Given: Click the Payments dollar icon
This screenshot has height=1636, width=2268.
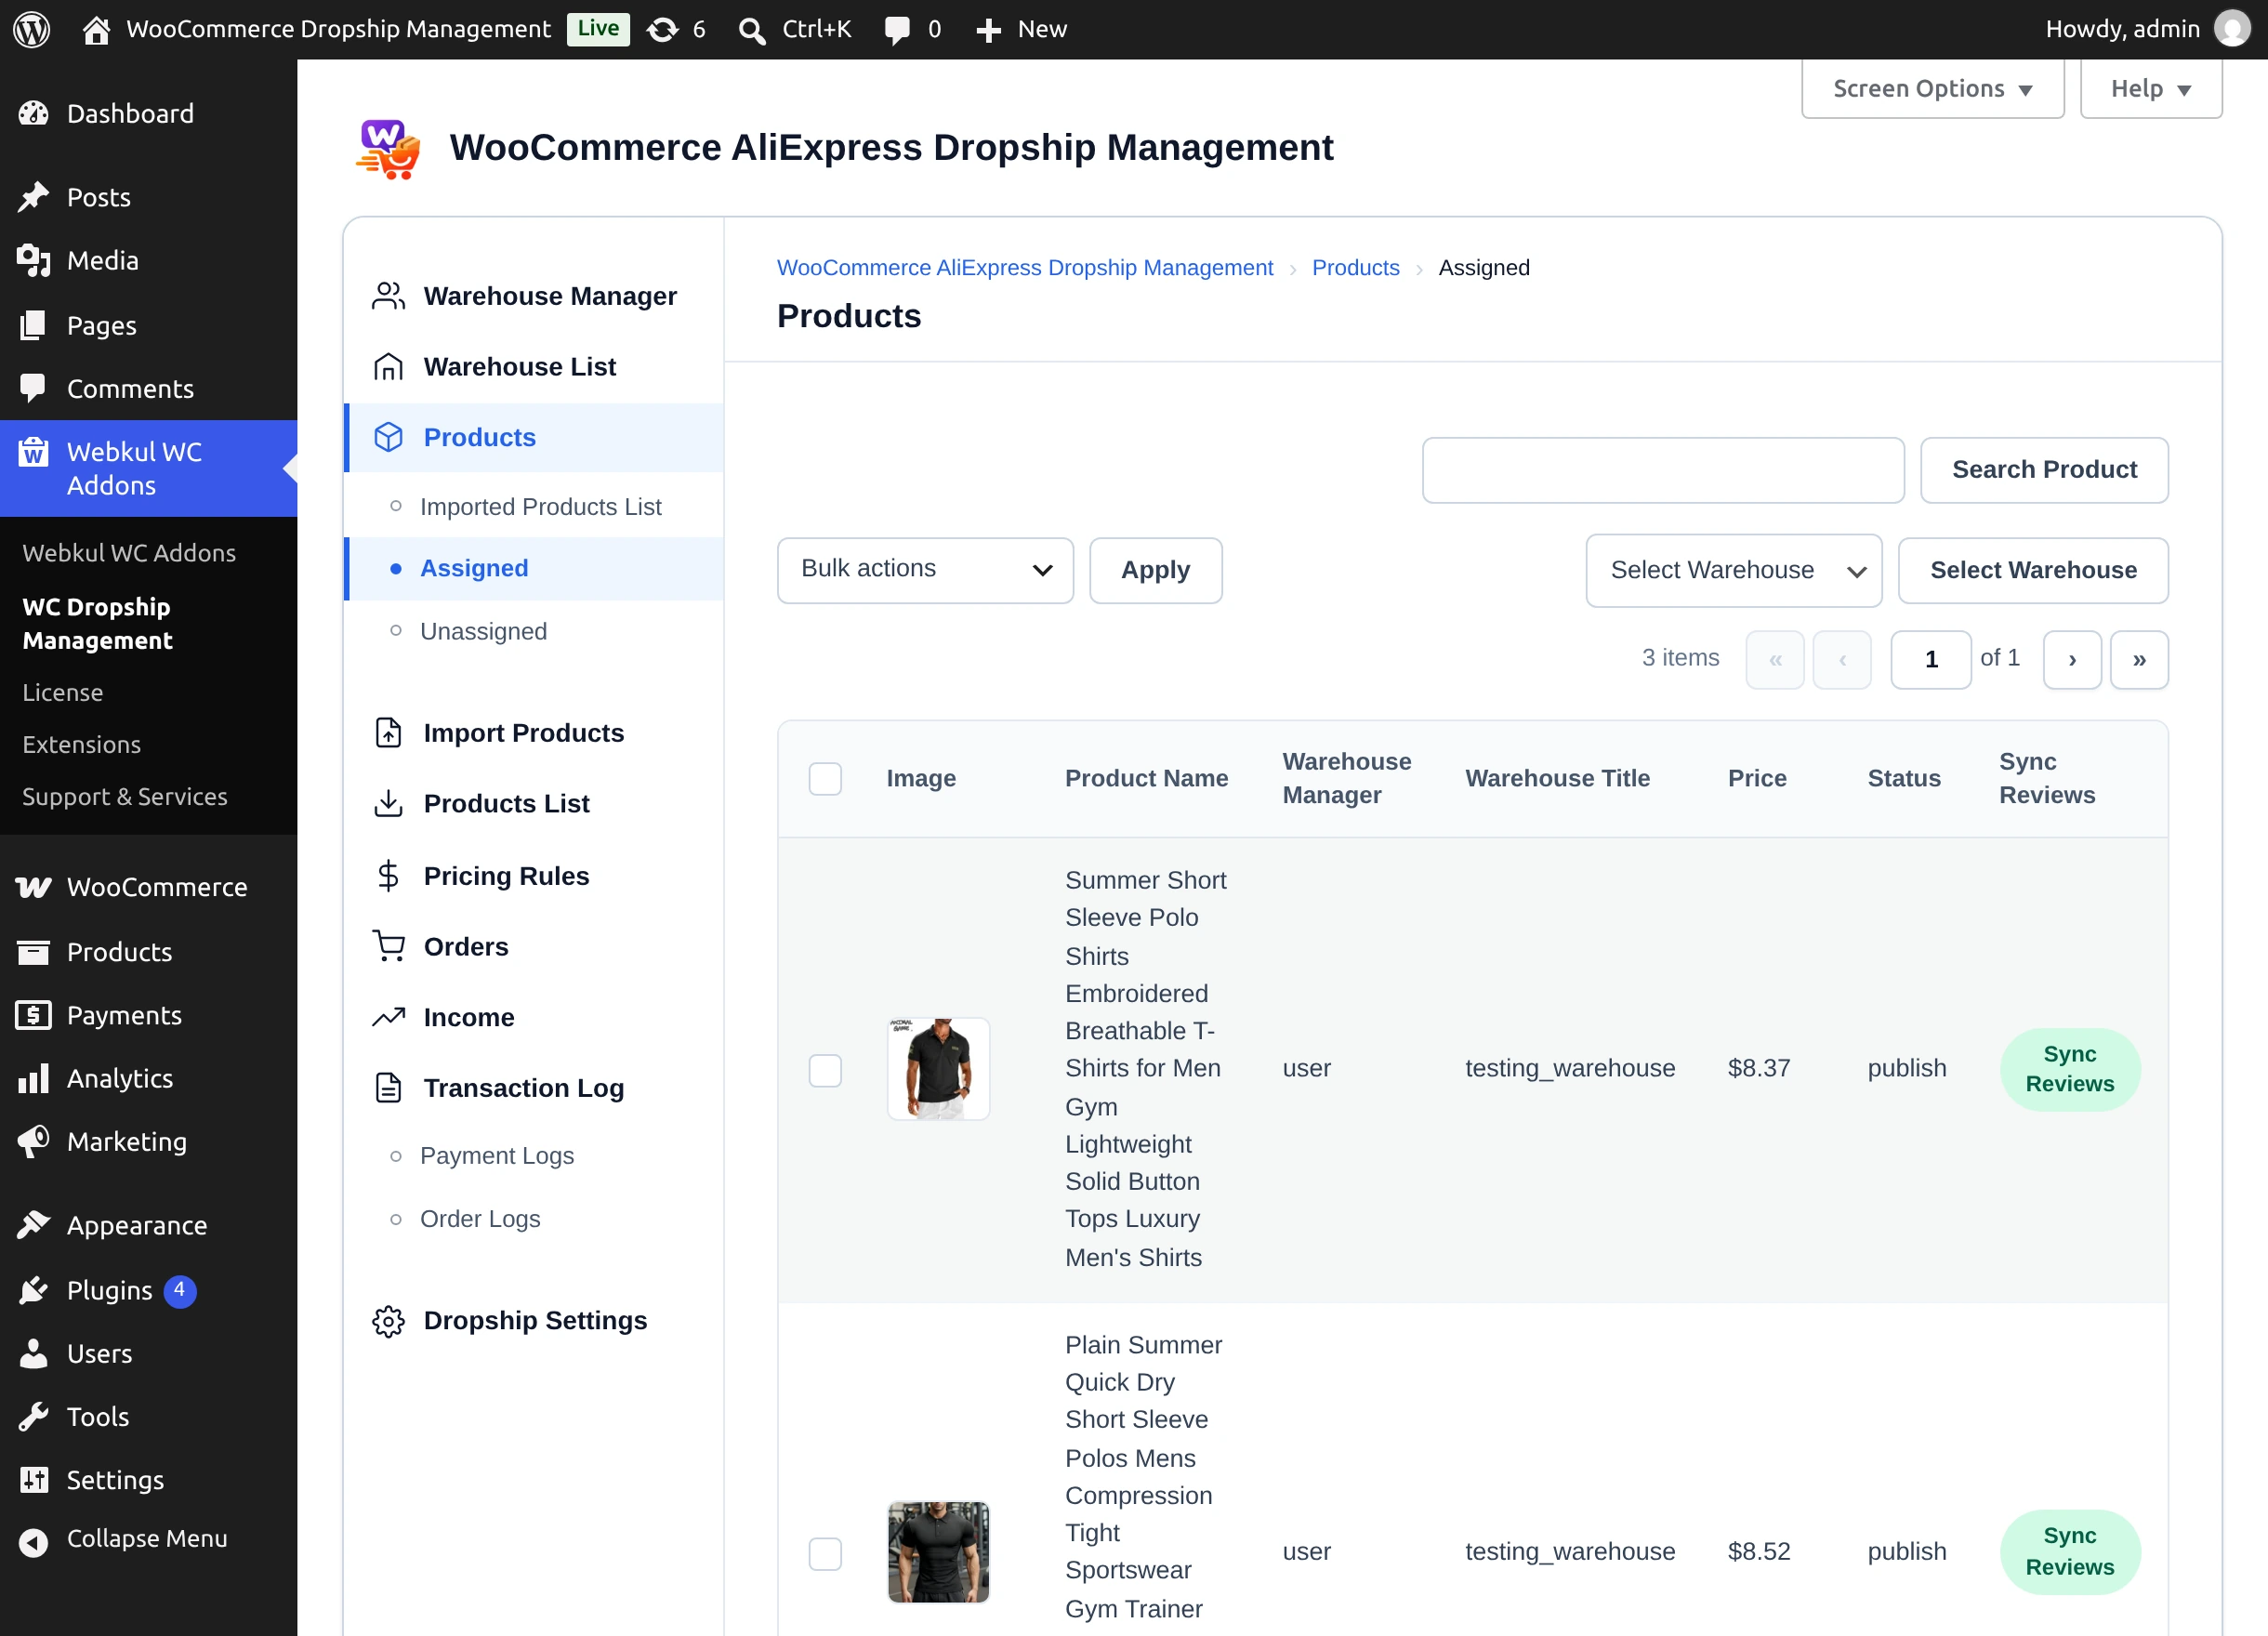Looking at the screenshot, I should pos(33,1015).
